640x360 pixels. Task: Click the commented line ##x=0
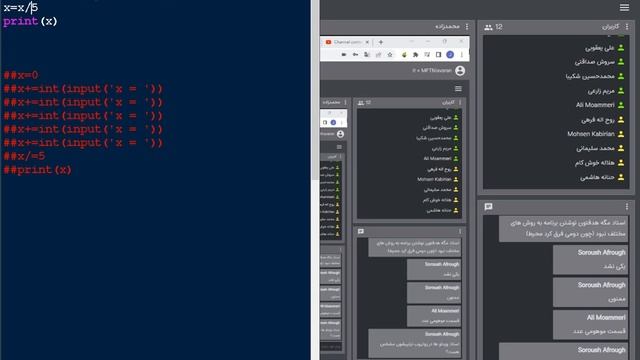20,75
